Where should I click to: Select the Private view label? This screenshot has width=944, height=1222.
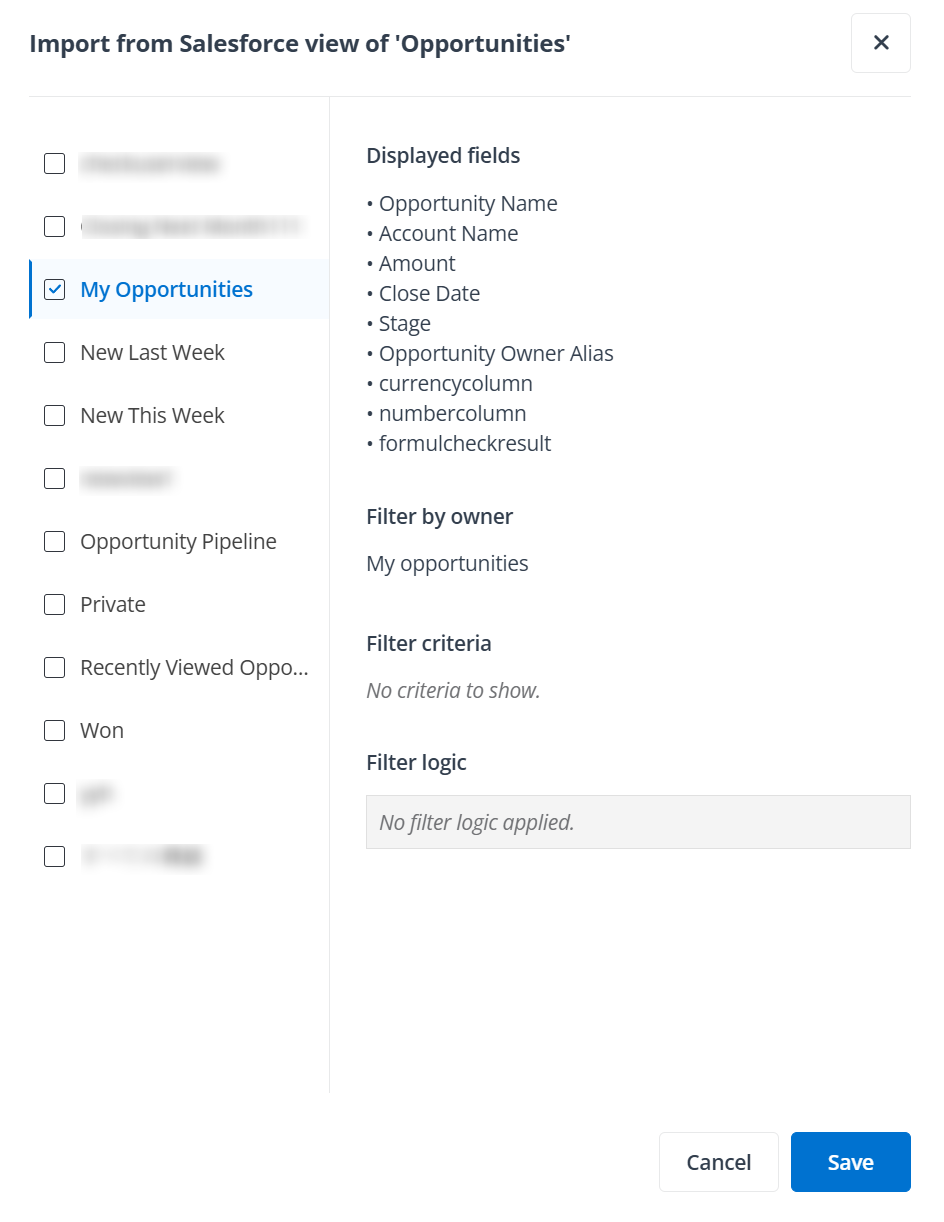coord(113,604)
